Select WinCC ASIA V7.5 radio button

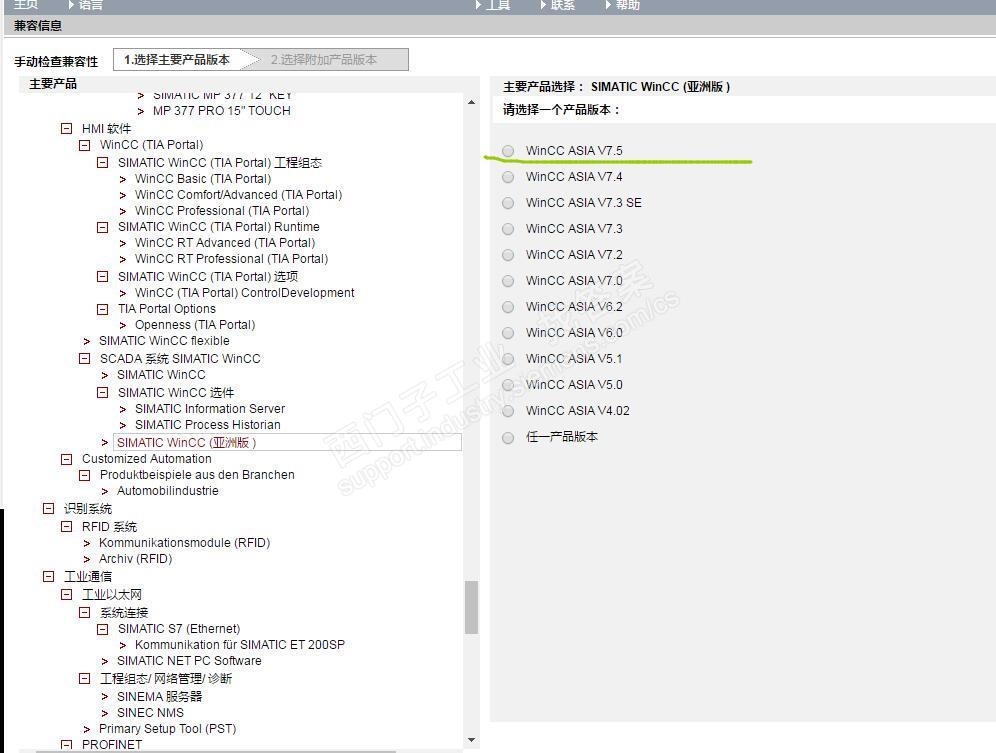(x=508, y=151)
